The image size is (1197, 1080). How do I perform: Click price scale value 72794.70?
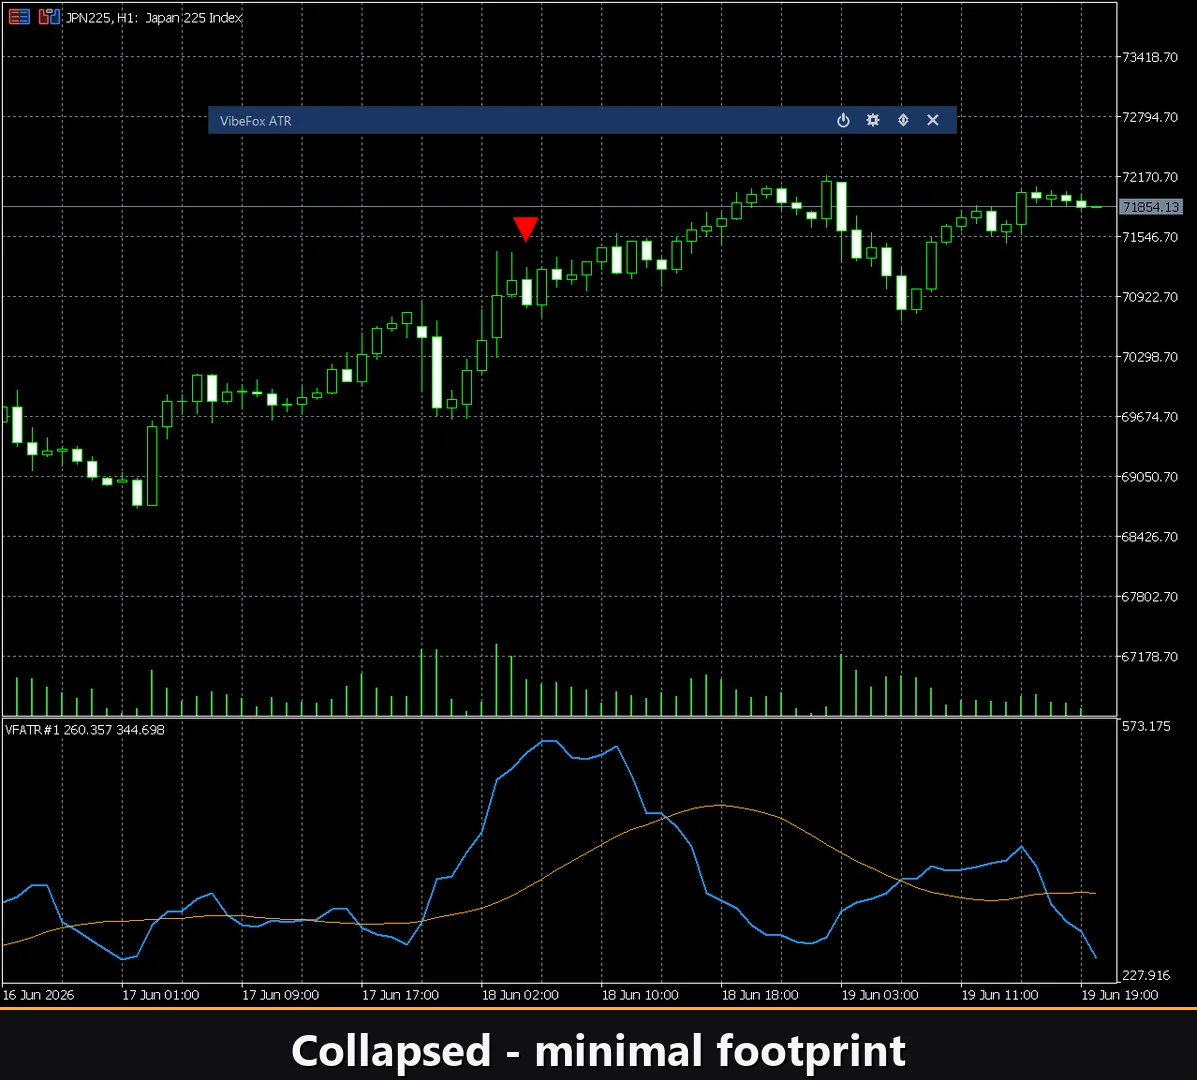pyautogui.click(x=1150, y=117)
